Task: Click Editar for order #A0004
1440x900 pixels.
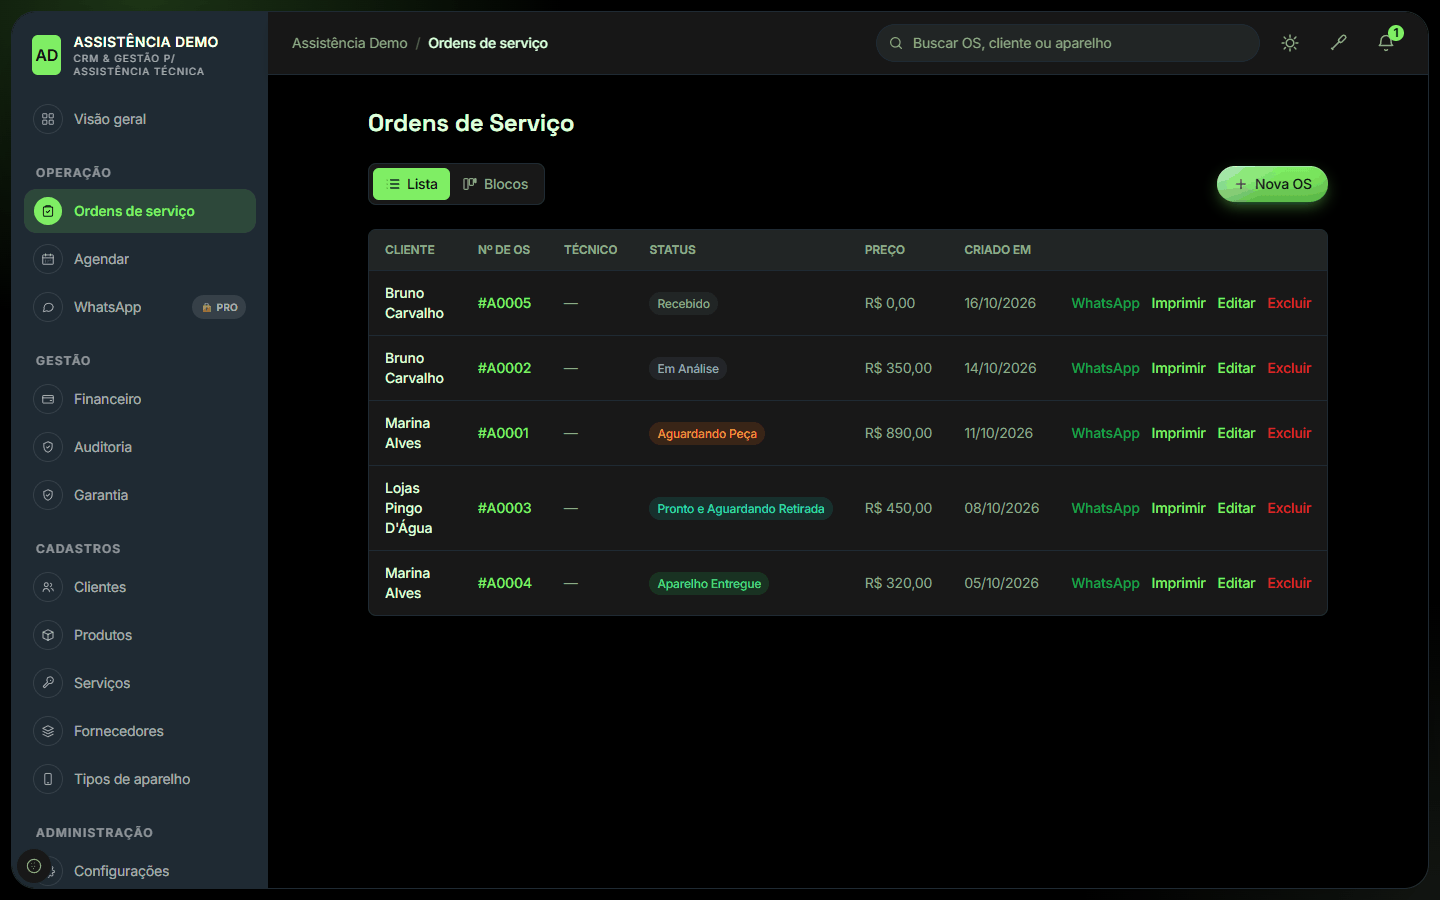Action: pos(1236,583)
